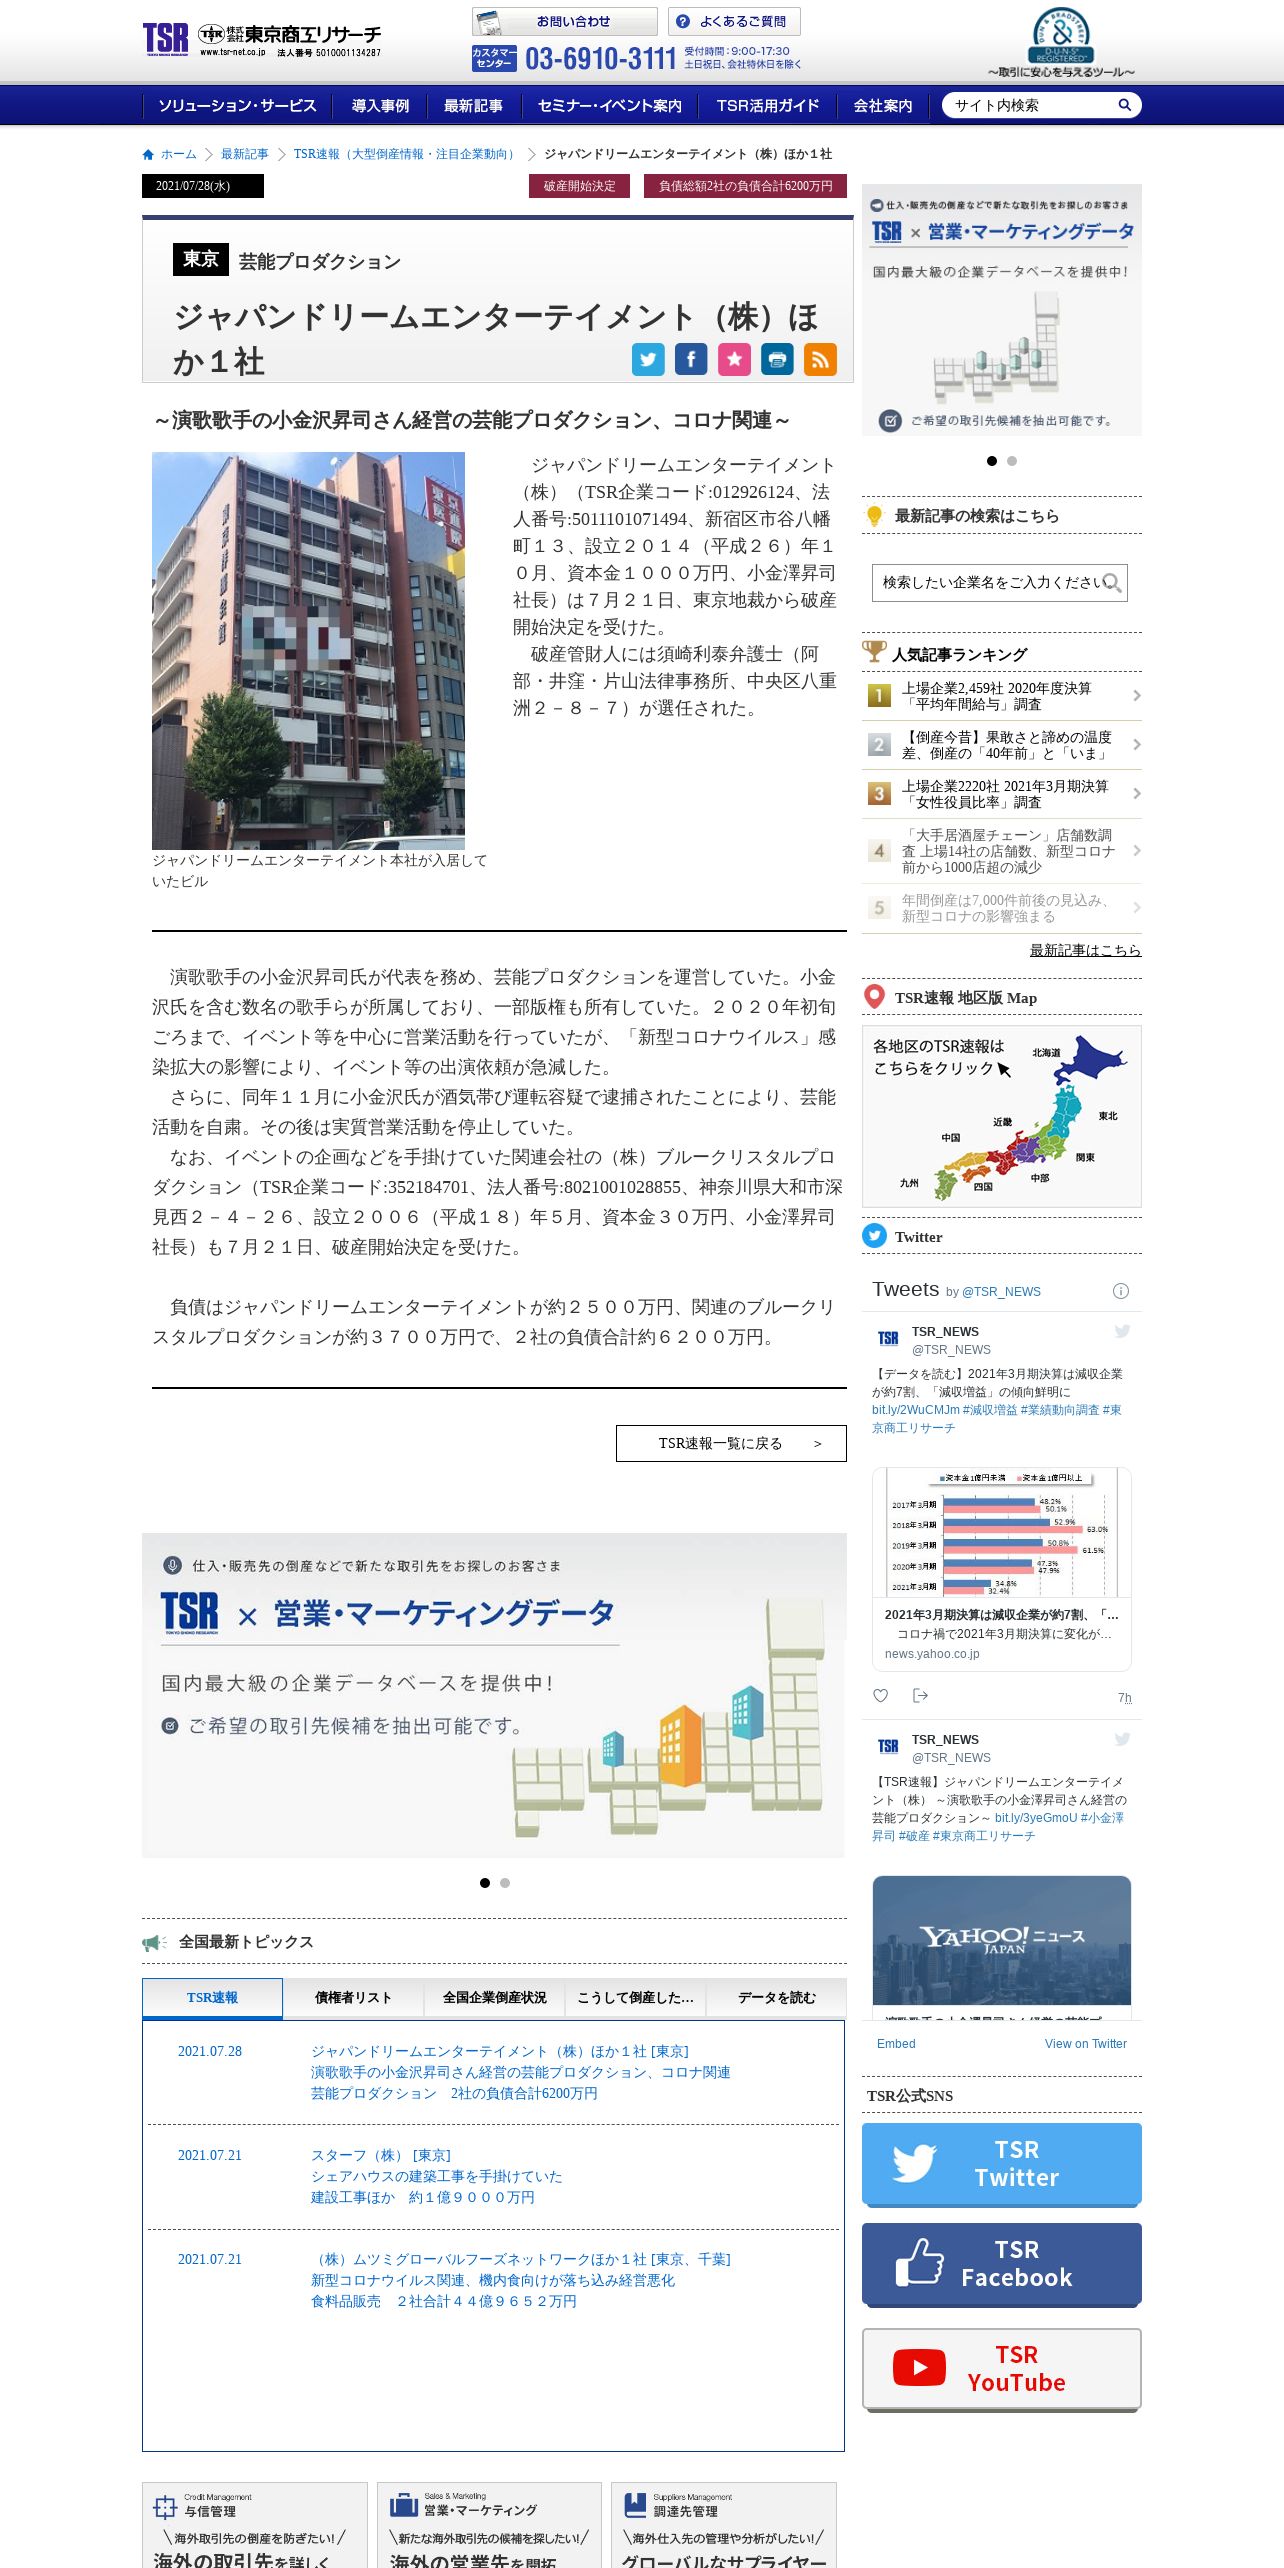Open TSR_NEWS avatar on second tweet
The image size is (1284, 2568).
[888, 1747]
